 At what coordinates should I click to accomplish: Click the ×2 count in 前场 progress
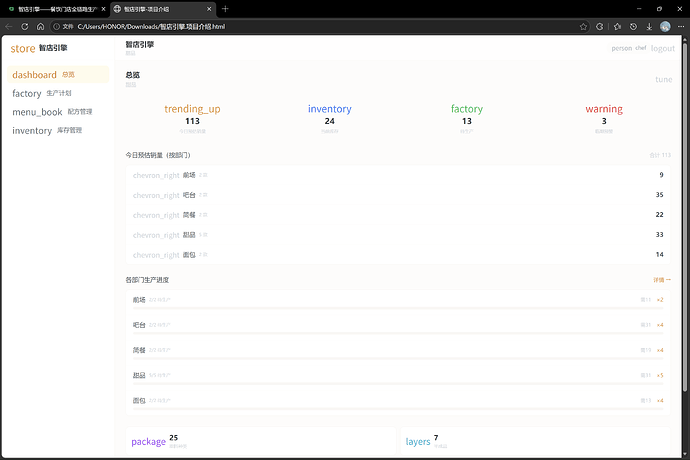tap(660, 300)
